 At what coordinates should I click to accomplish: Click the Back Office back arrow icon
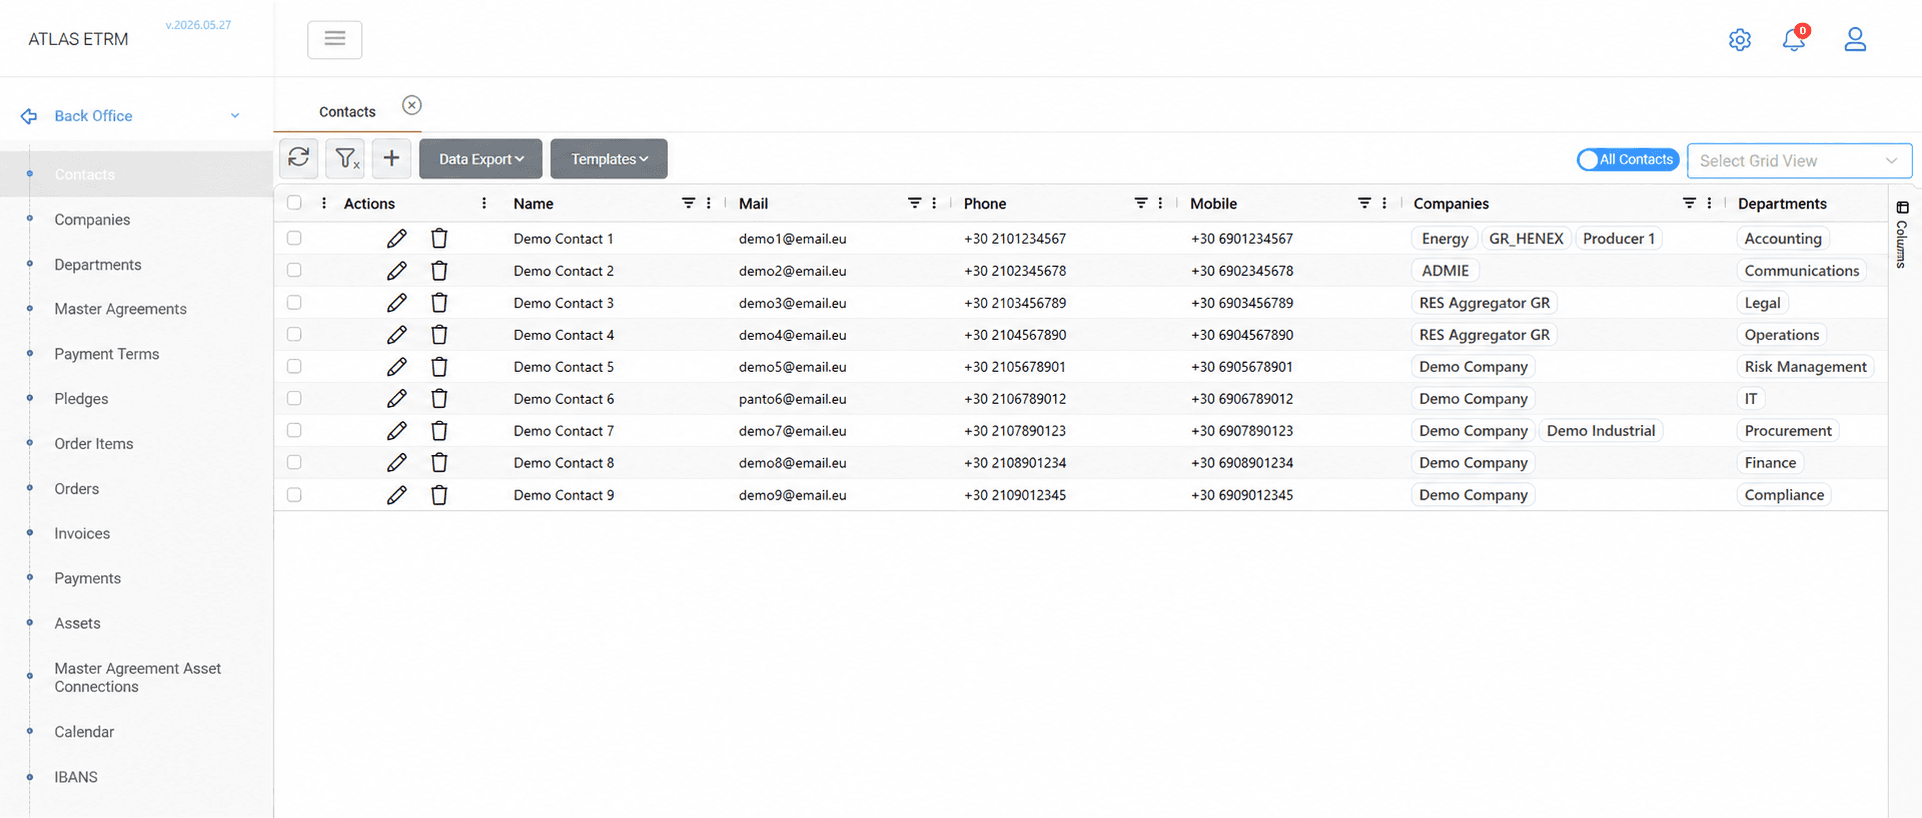[29, 116]
